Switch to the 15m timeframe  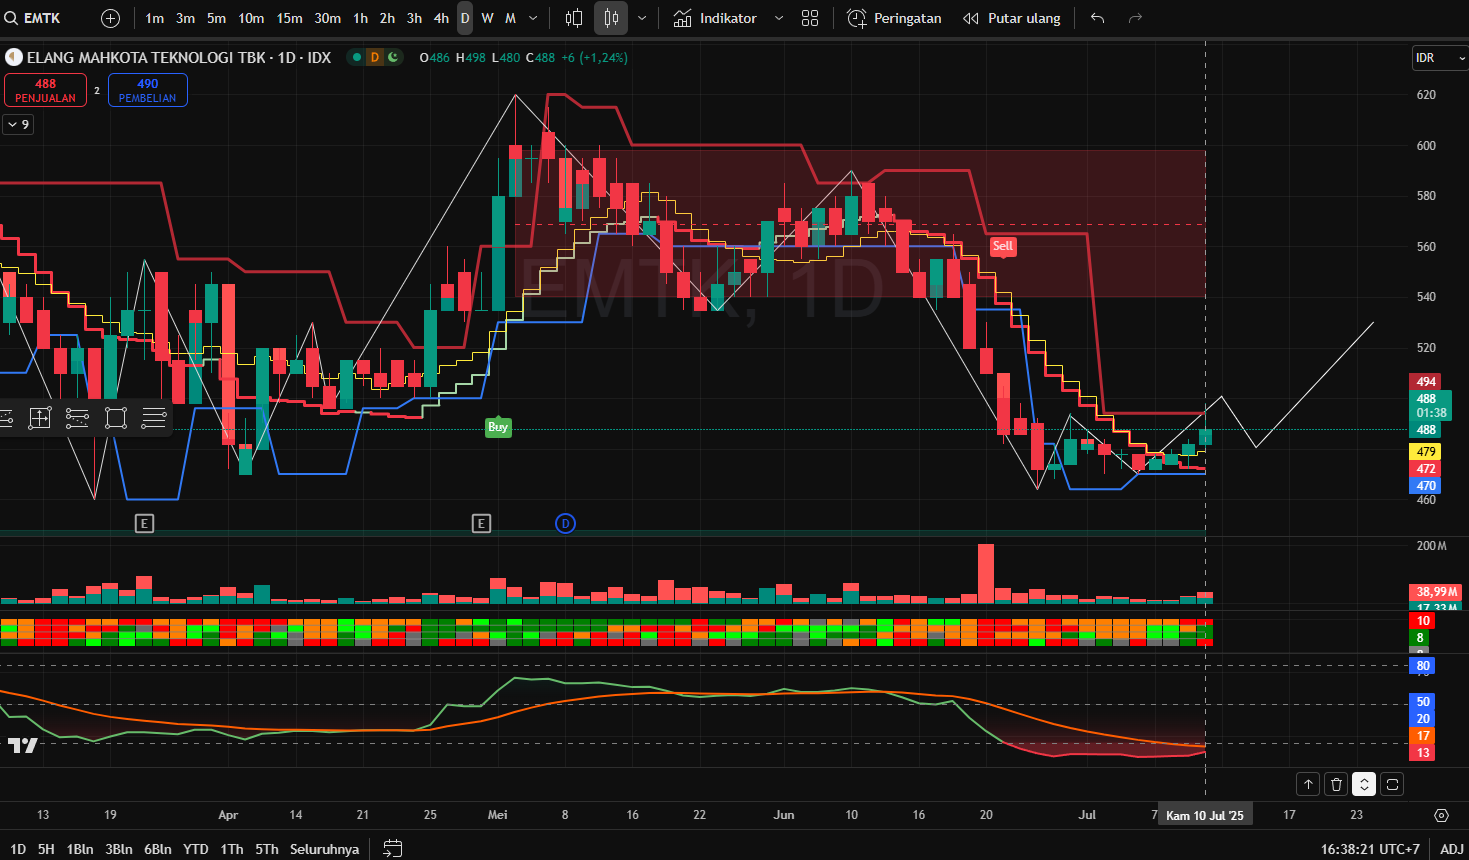[x=289, y=18]
